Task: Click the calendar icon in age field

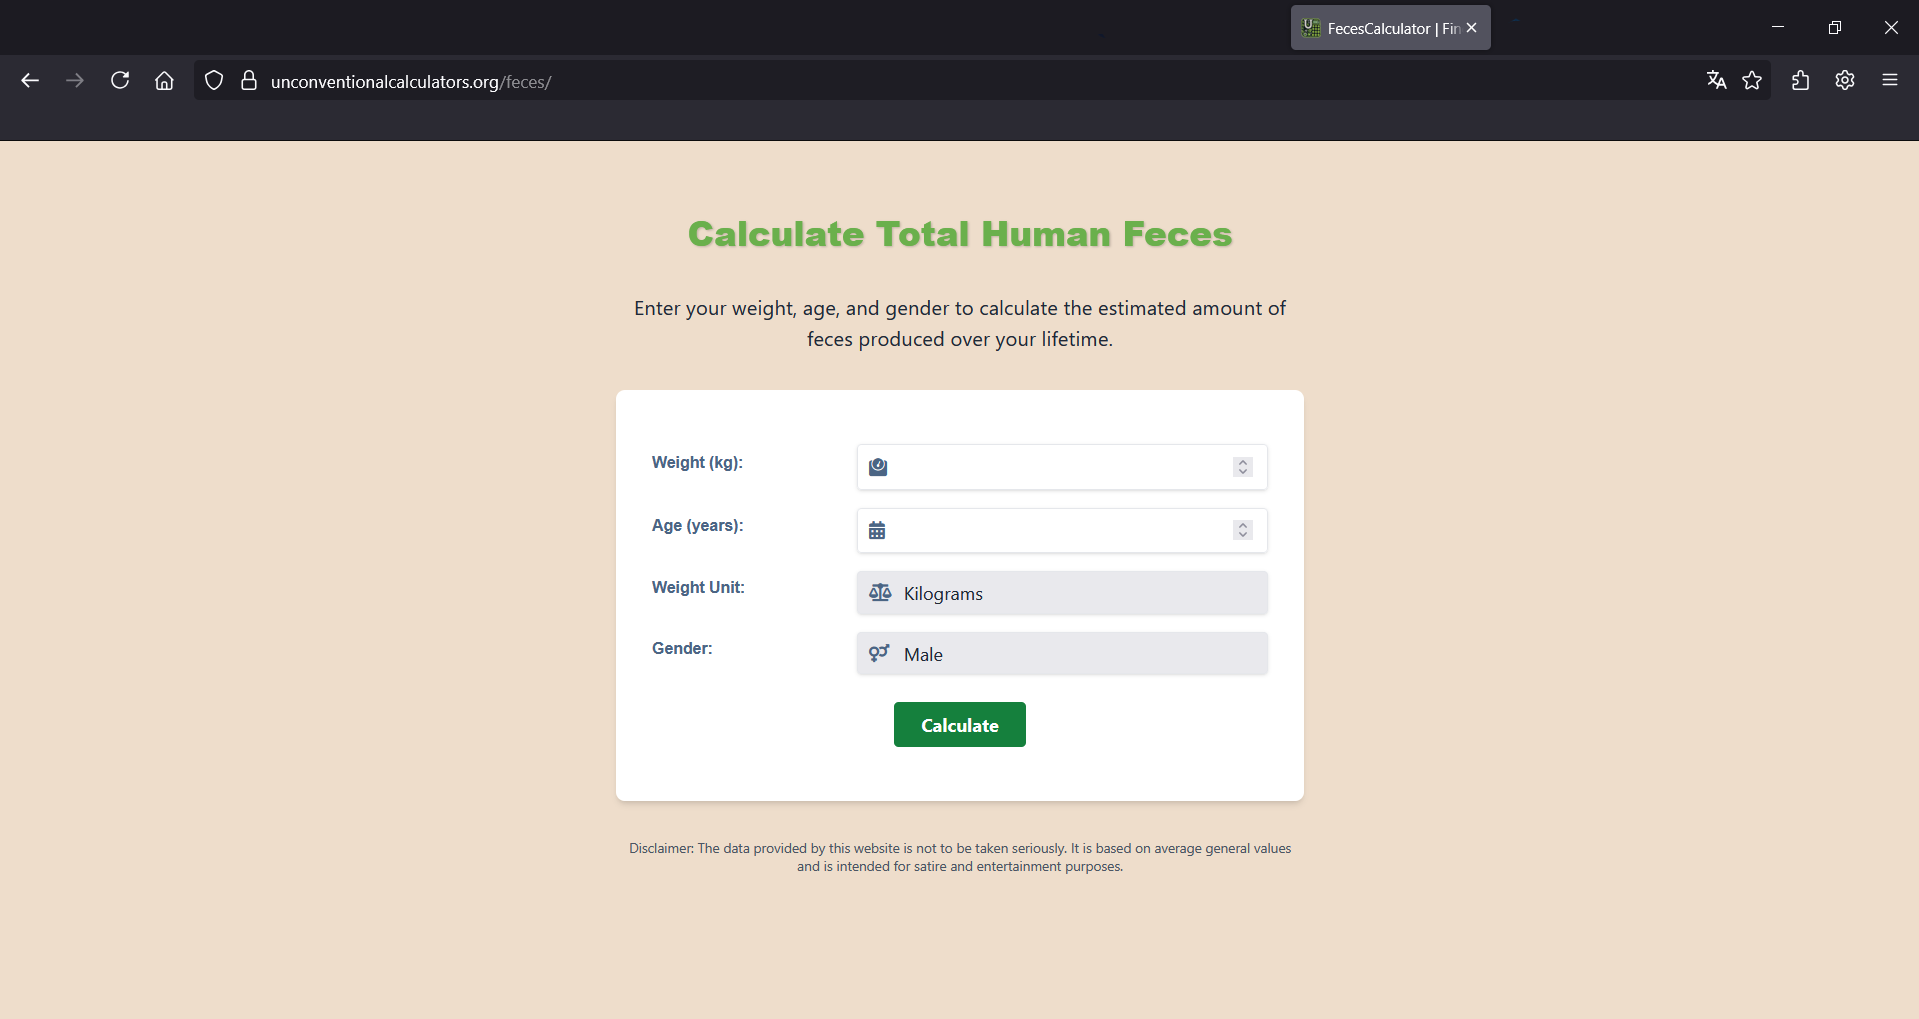Action: [877, 530]
